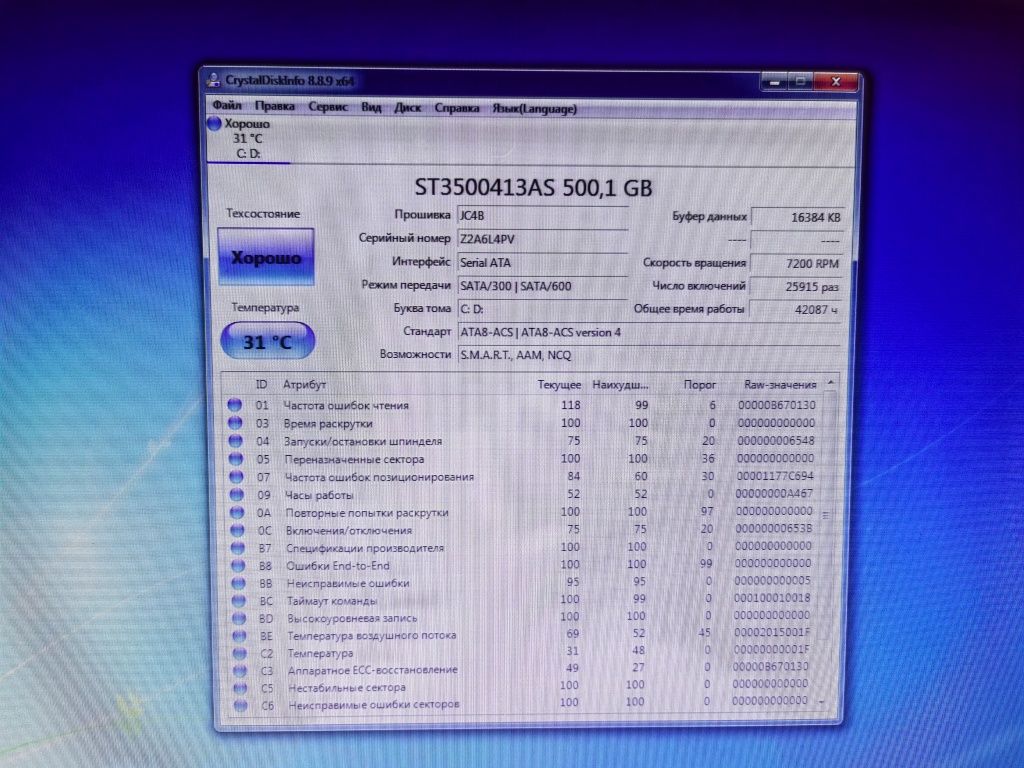This screenshot has height=768, width=1024.
Task: Click status icon of attribute 07 row
Action: point(236,477)
